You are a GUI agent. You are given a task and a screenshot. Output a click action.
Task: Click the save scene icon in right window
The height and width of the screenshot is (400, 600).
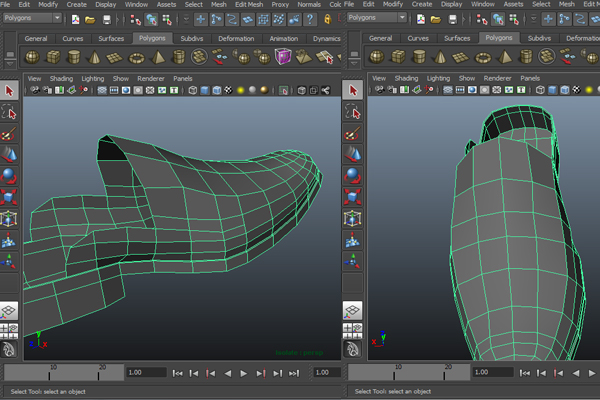tap(452, 20)
